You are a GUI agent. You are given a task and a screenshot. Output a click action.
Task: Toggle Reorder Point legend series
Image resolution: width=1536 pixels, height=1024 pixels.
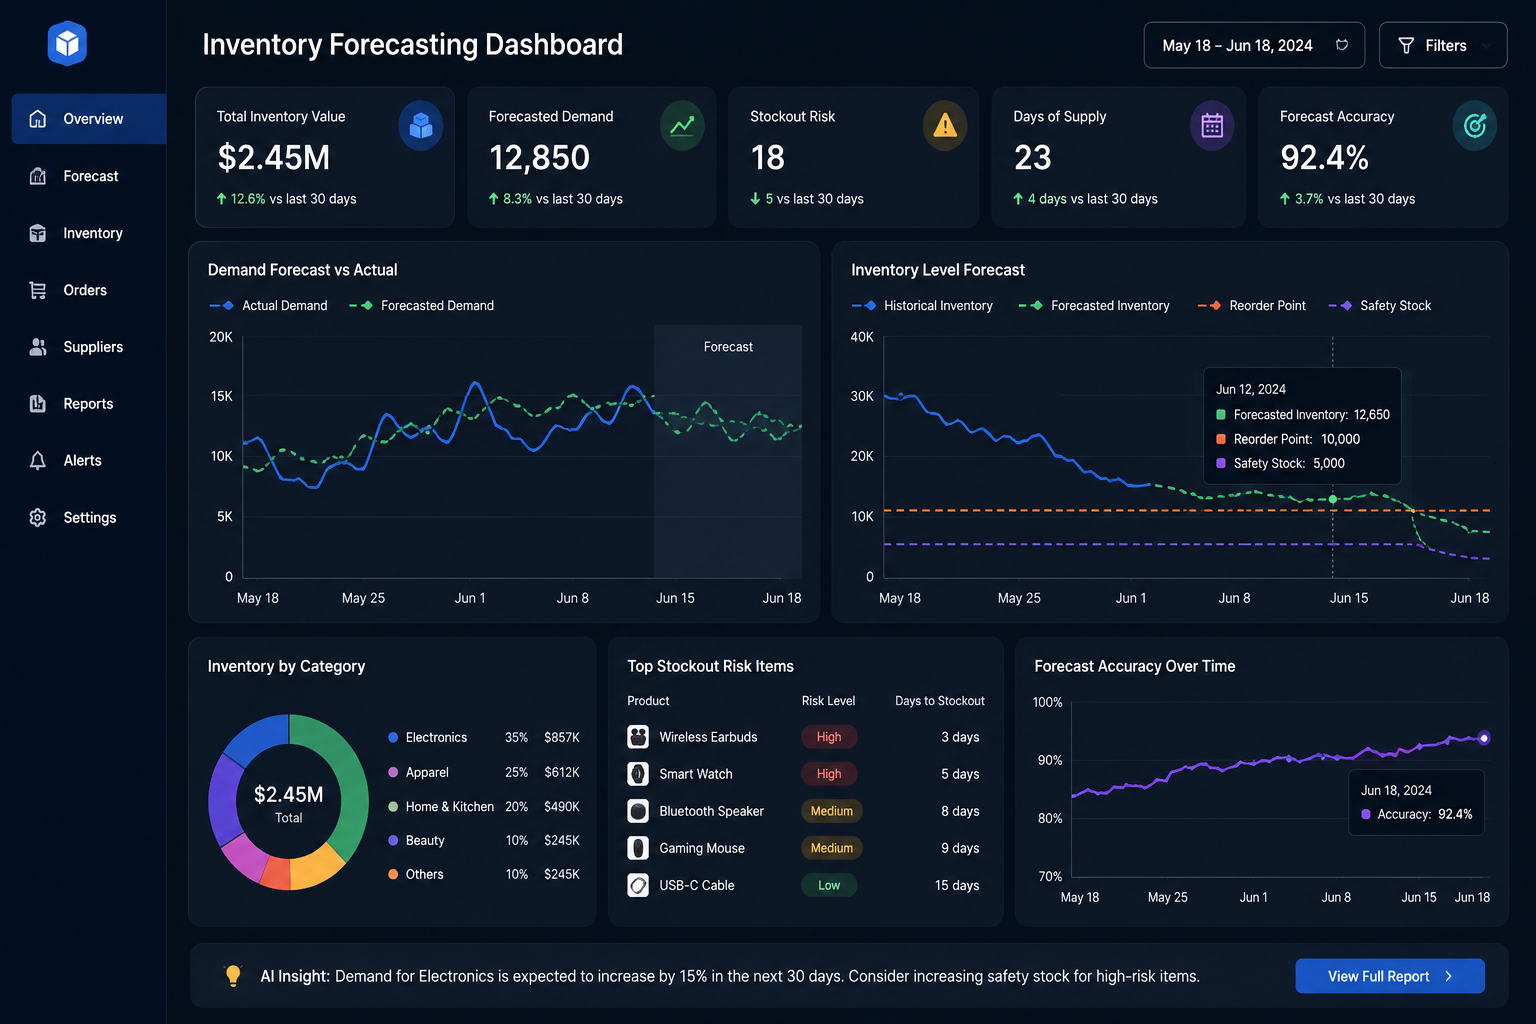click(1252, 306)
